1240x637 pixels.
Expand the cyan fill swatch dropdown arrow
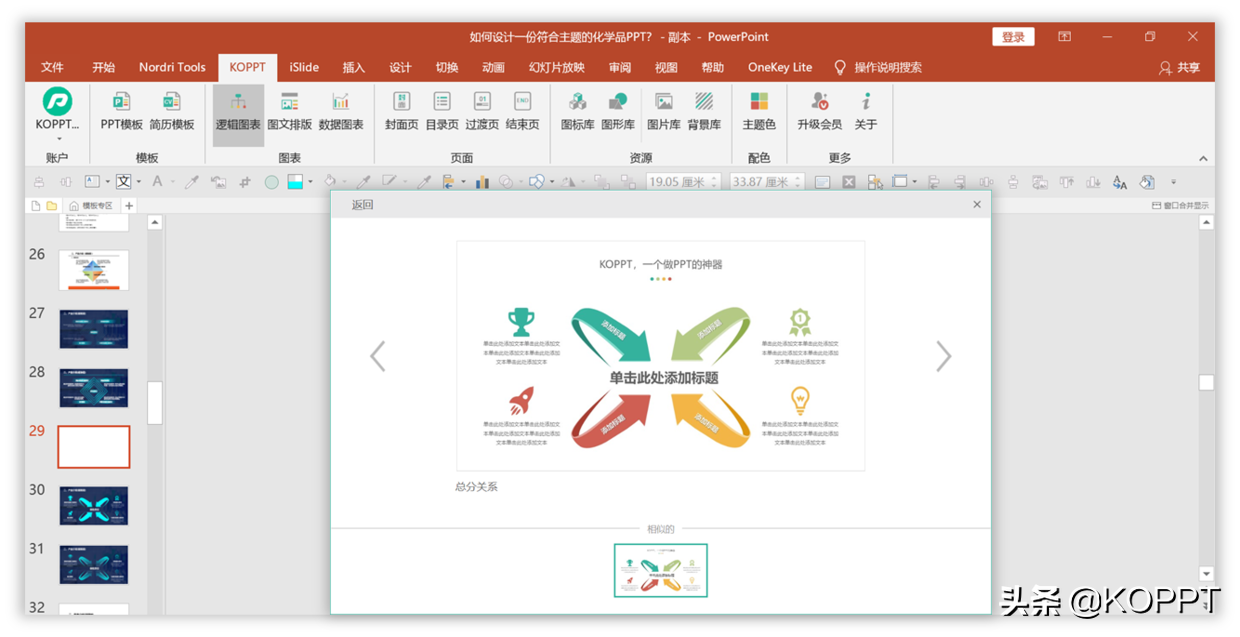[310, 182]
